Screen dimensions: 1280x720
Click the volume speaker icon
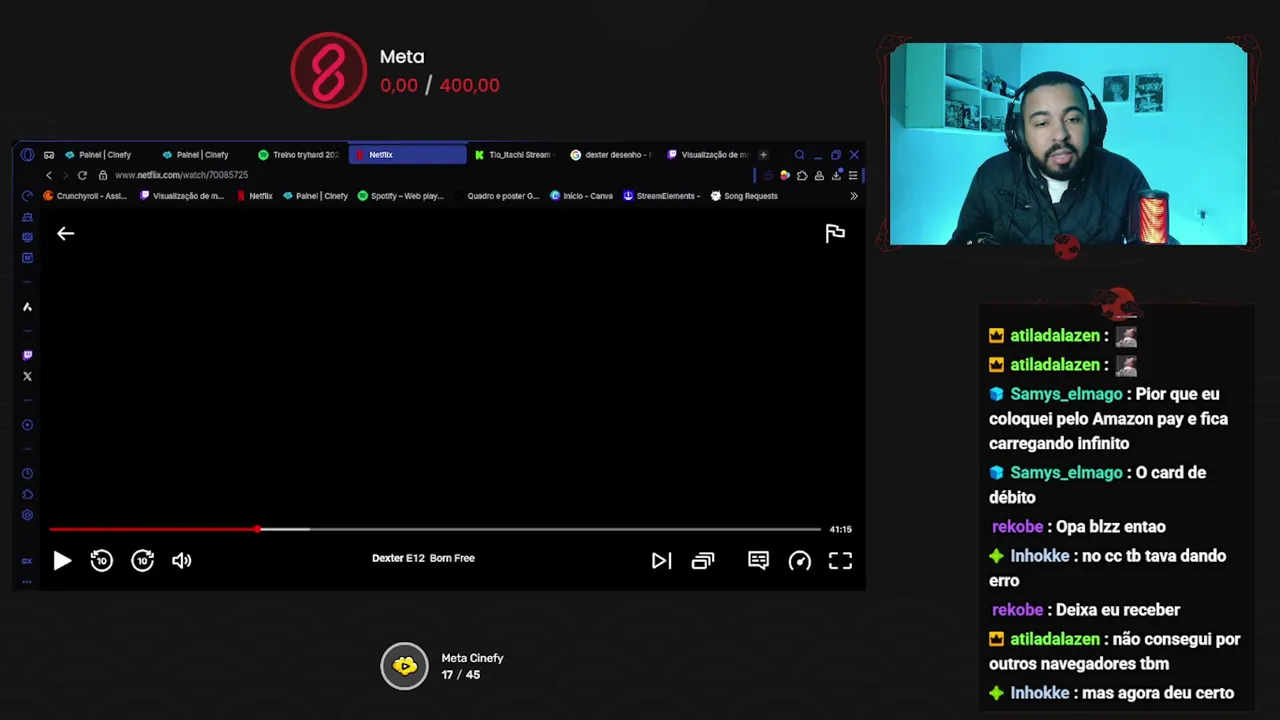tap(182, 561)
